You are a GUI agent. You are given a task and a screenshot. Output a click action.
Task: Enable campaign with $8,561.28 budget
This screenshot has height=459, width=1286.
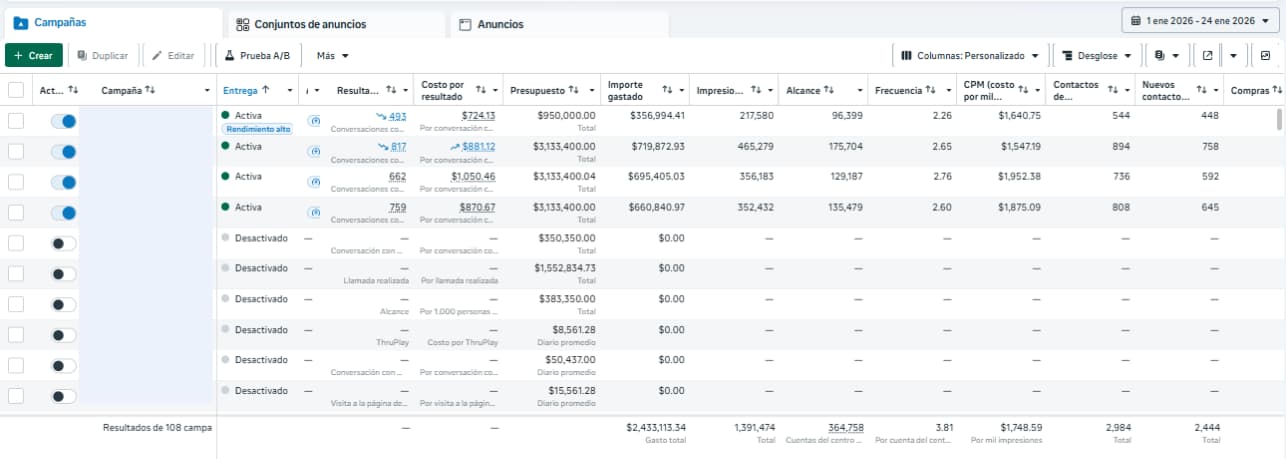64,335
